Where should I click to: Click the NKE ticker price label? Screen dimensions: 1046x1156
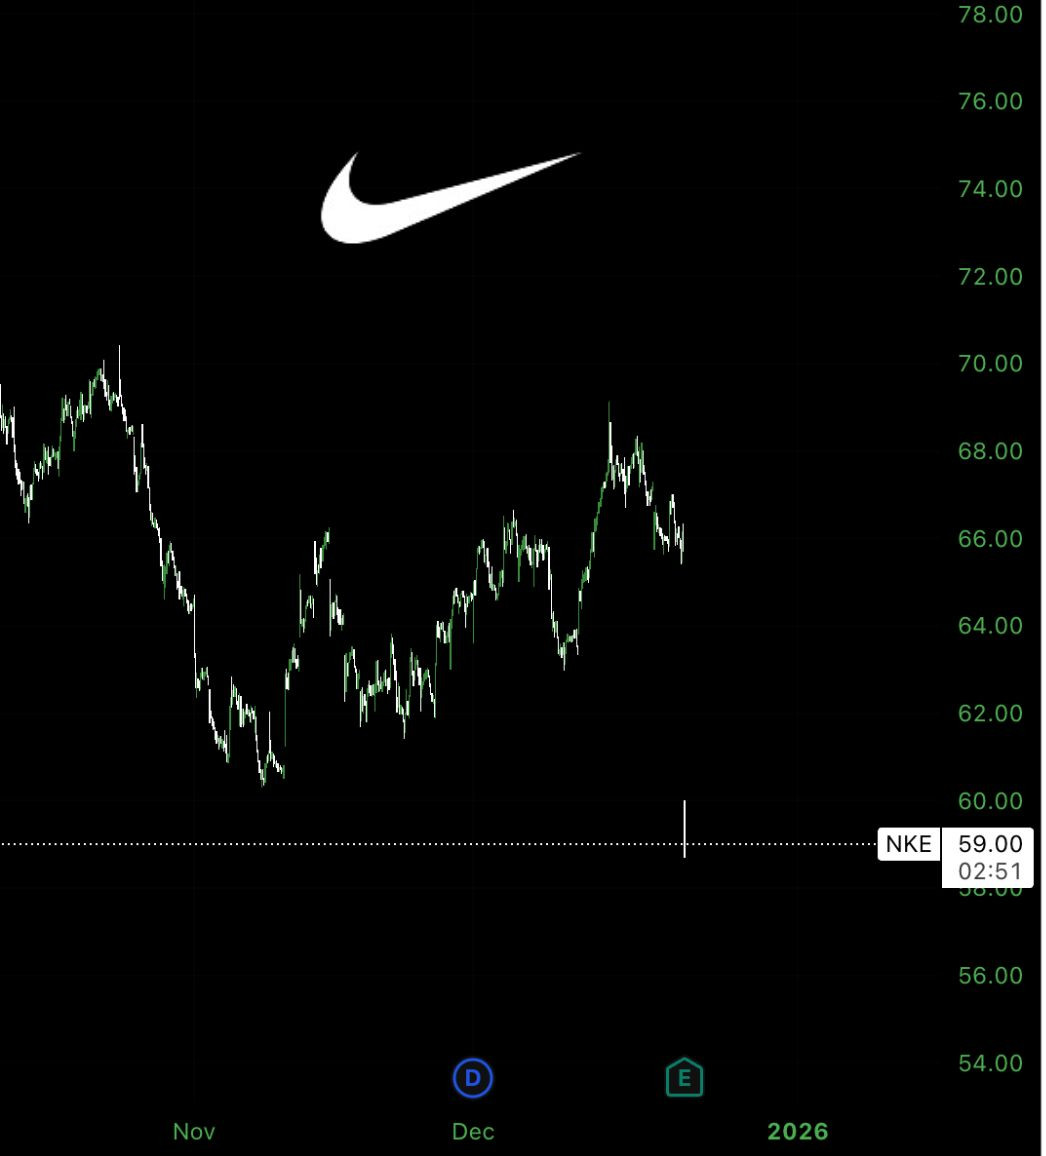[908, 843]
